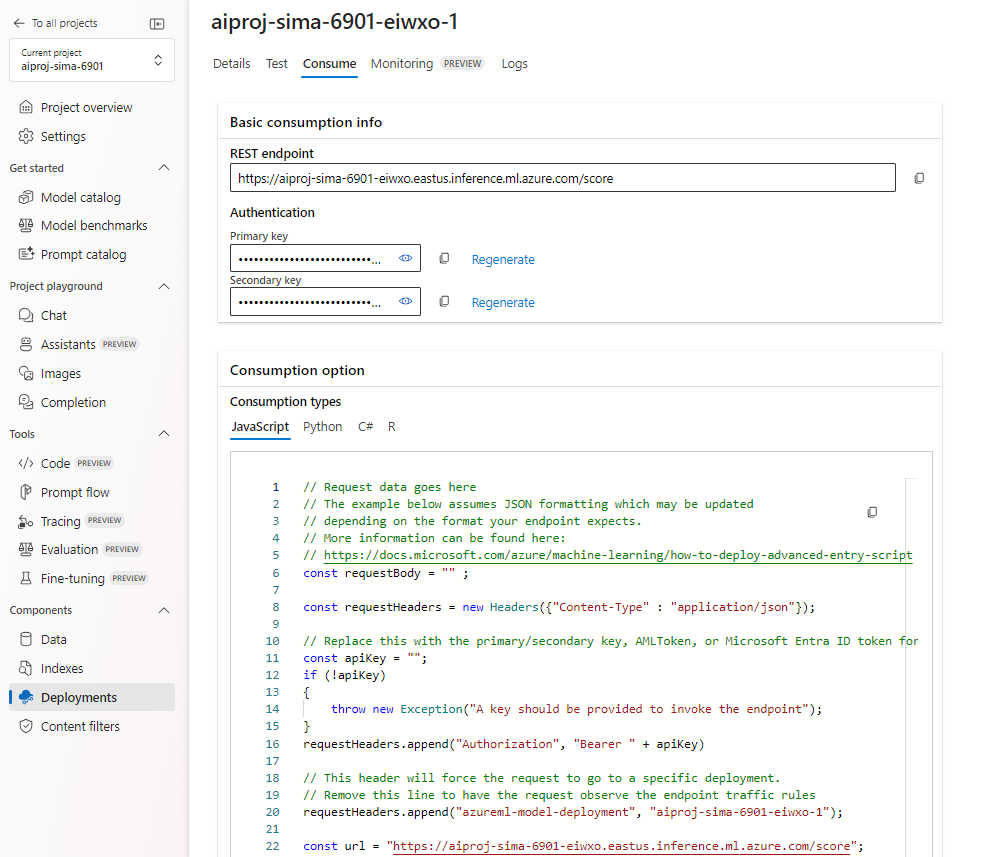Collapse the sidebar panel icon

coord(157,24)
